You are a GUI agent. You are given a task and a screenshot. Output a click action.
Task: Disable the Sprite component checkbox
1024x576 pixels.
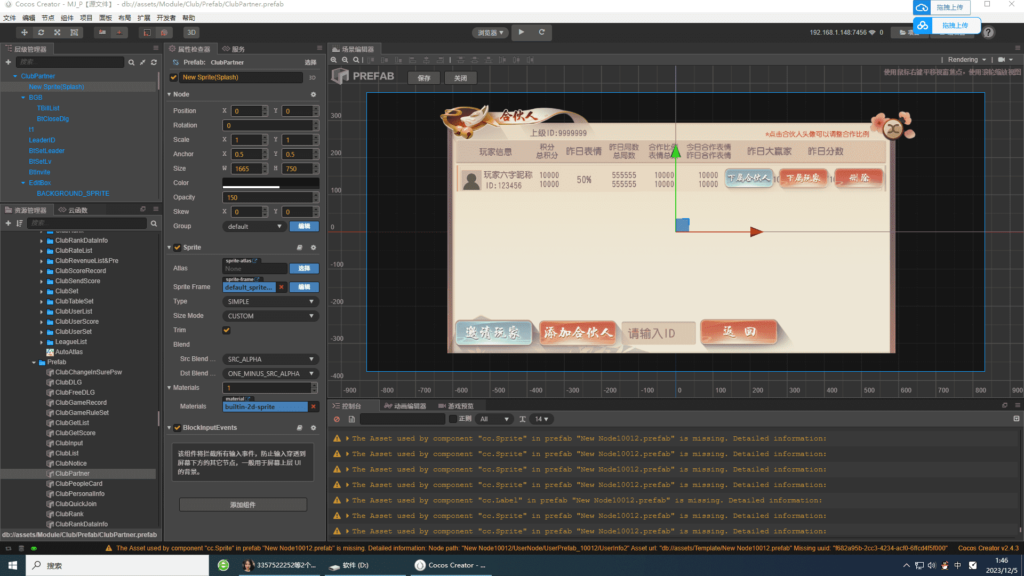(178, 247)
